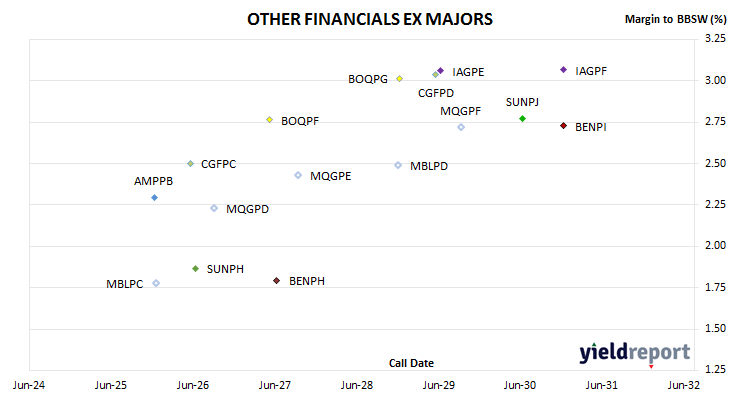Click the chart title Other Financials Ex Majors

[370, 19]
